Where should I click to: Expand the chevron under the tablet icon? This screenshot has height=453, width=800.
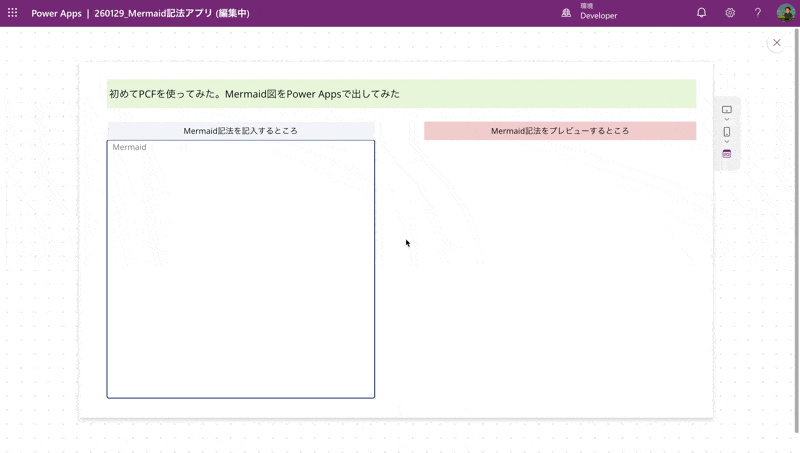click(x=727, y=120)
